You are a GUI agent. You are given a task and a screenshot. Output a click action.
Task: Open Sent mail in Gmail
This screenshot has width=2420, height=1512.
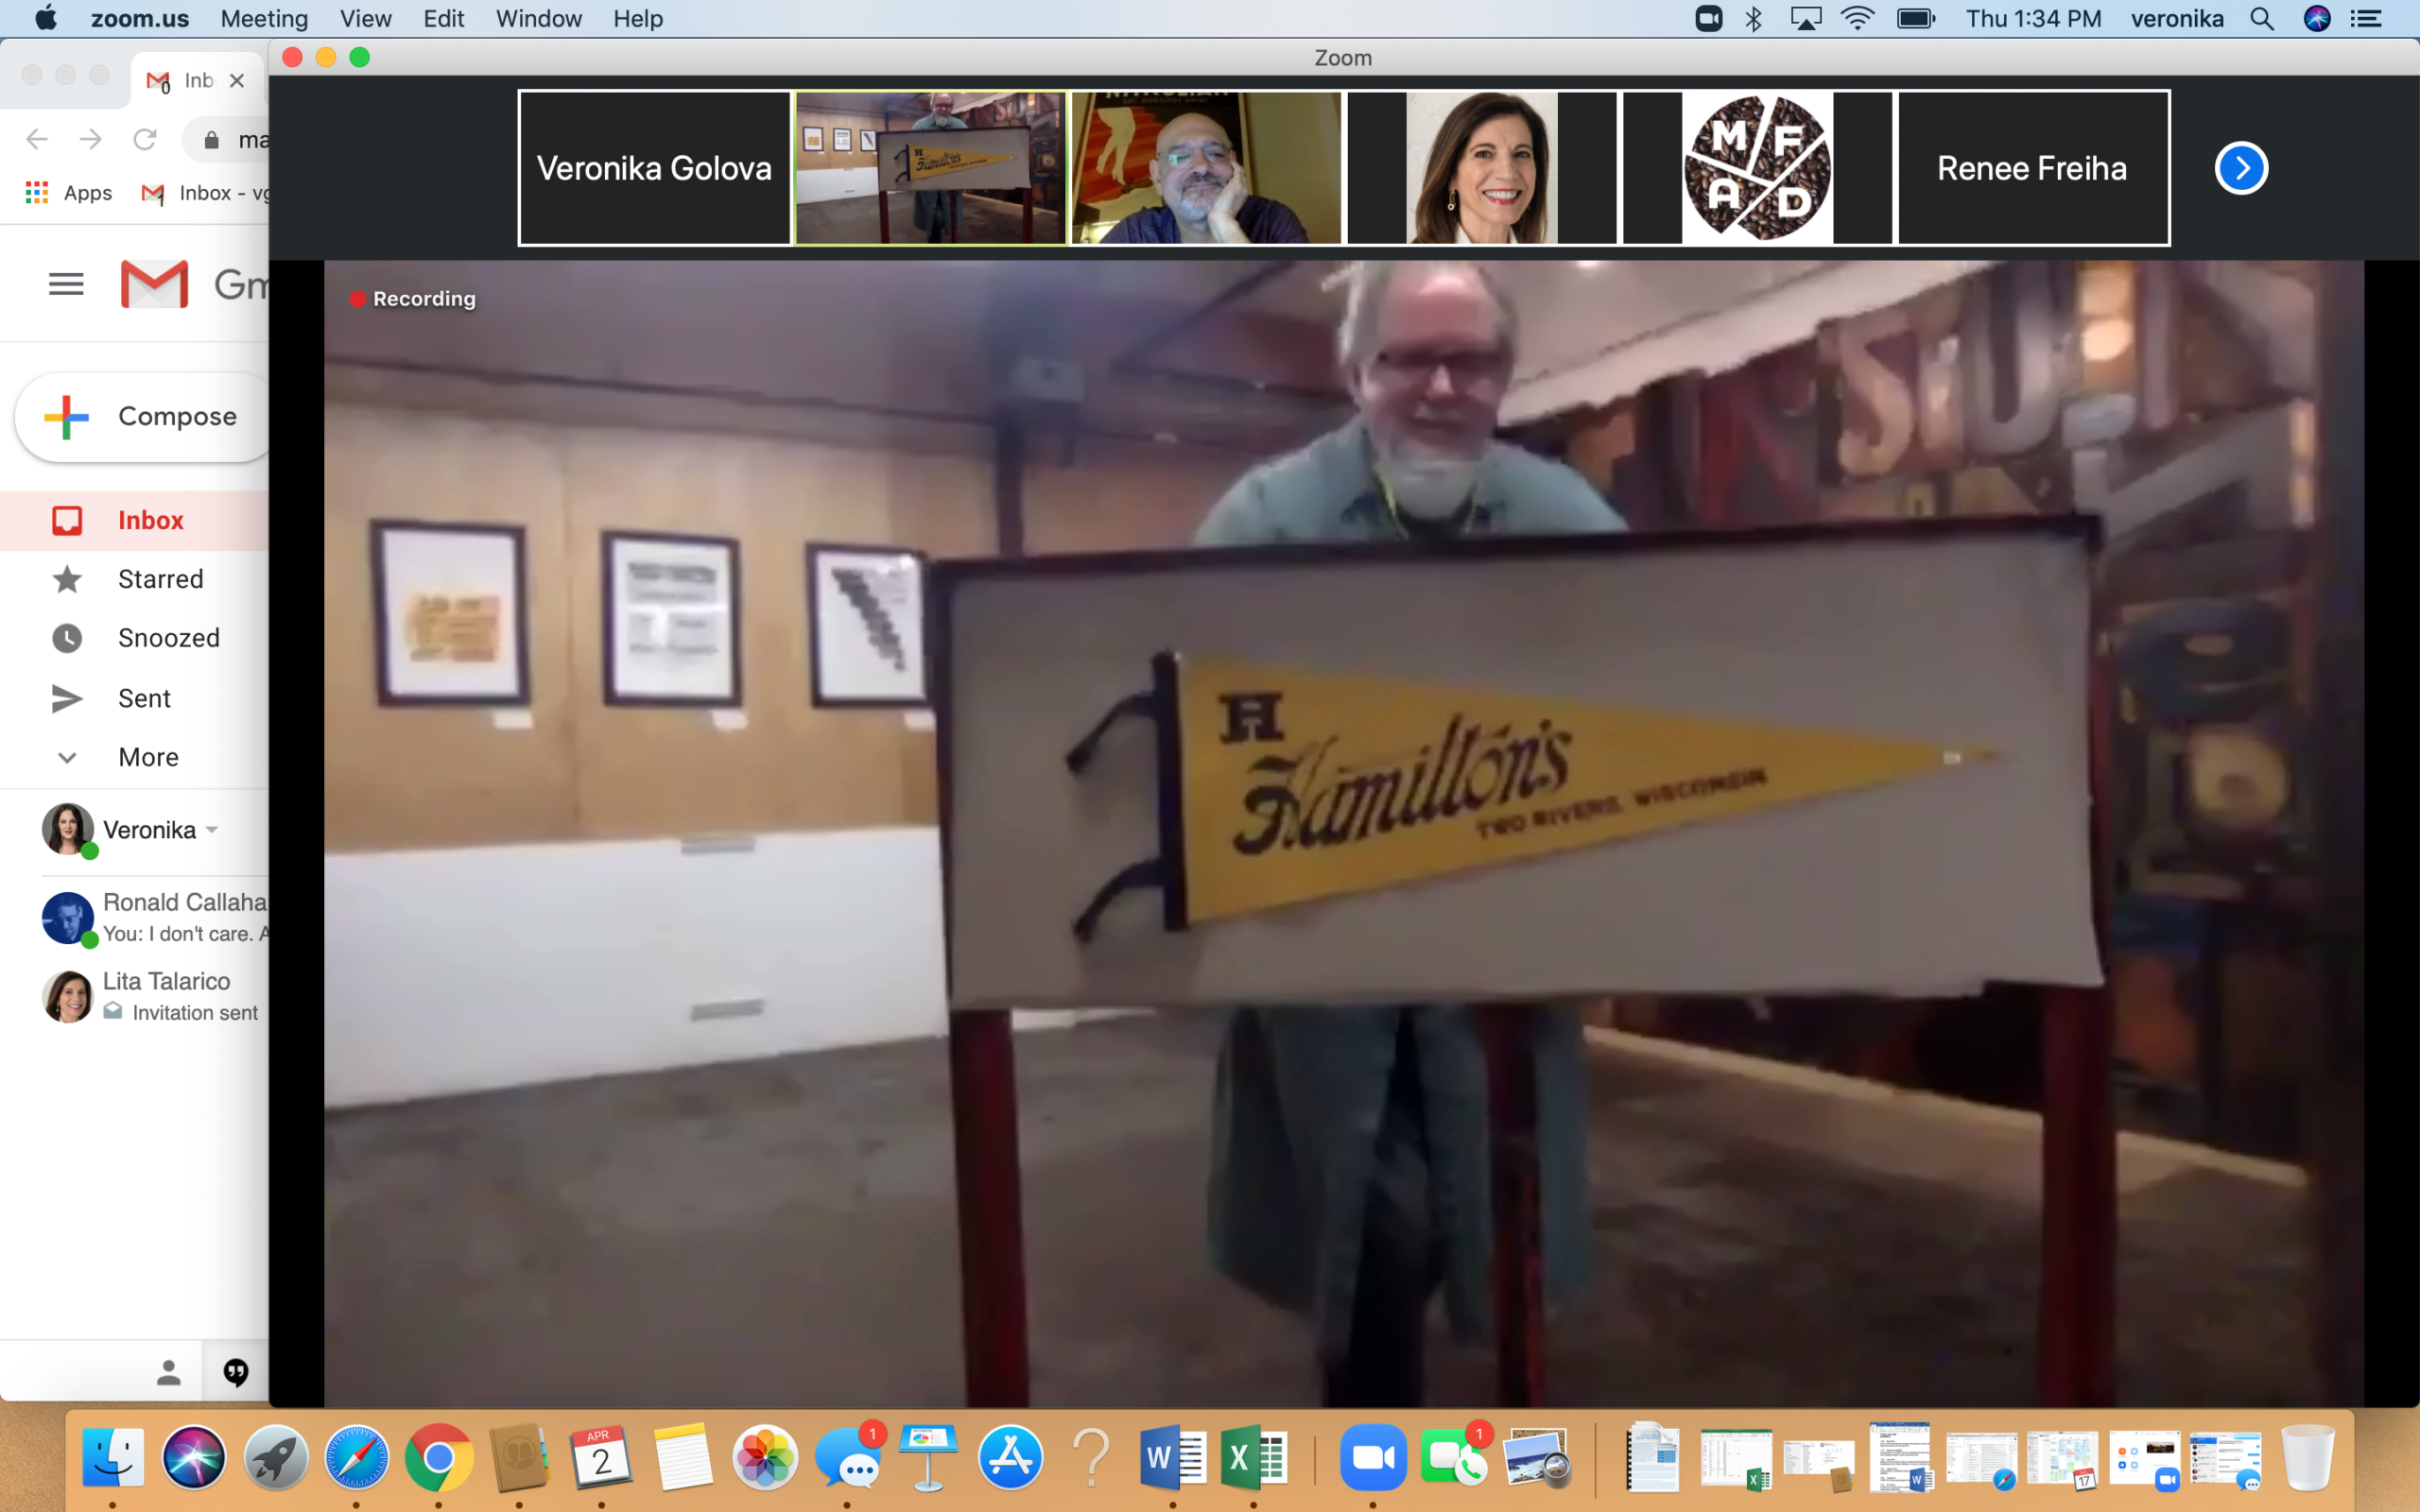pyautogui.click(x=134, y=698)
